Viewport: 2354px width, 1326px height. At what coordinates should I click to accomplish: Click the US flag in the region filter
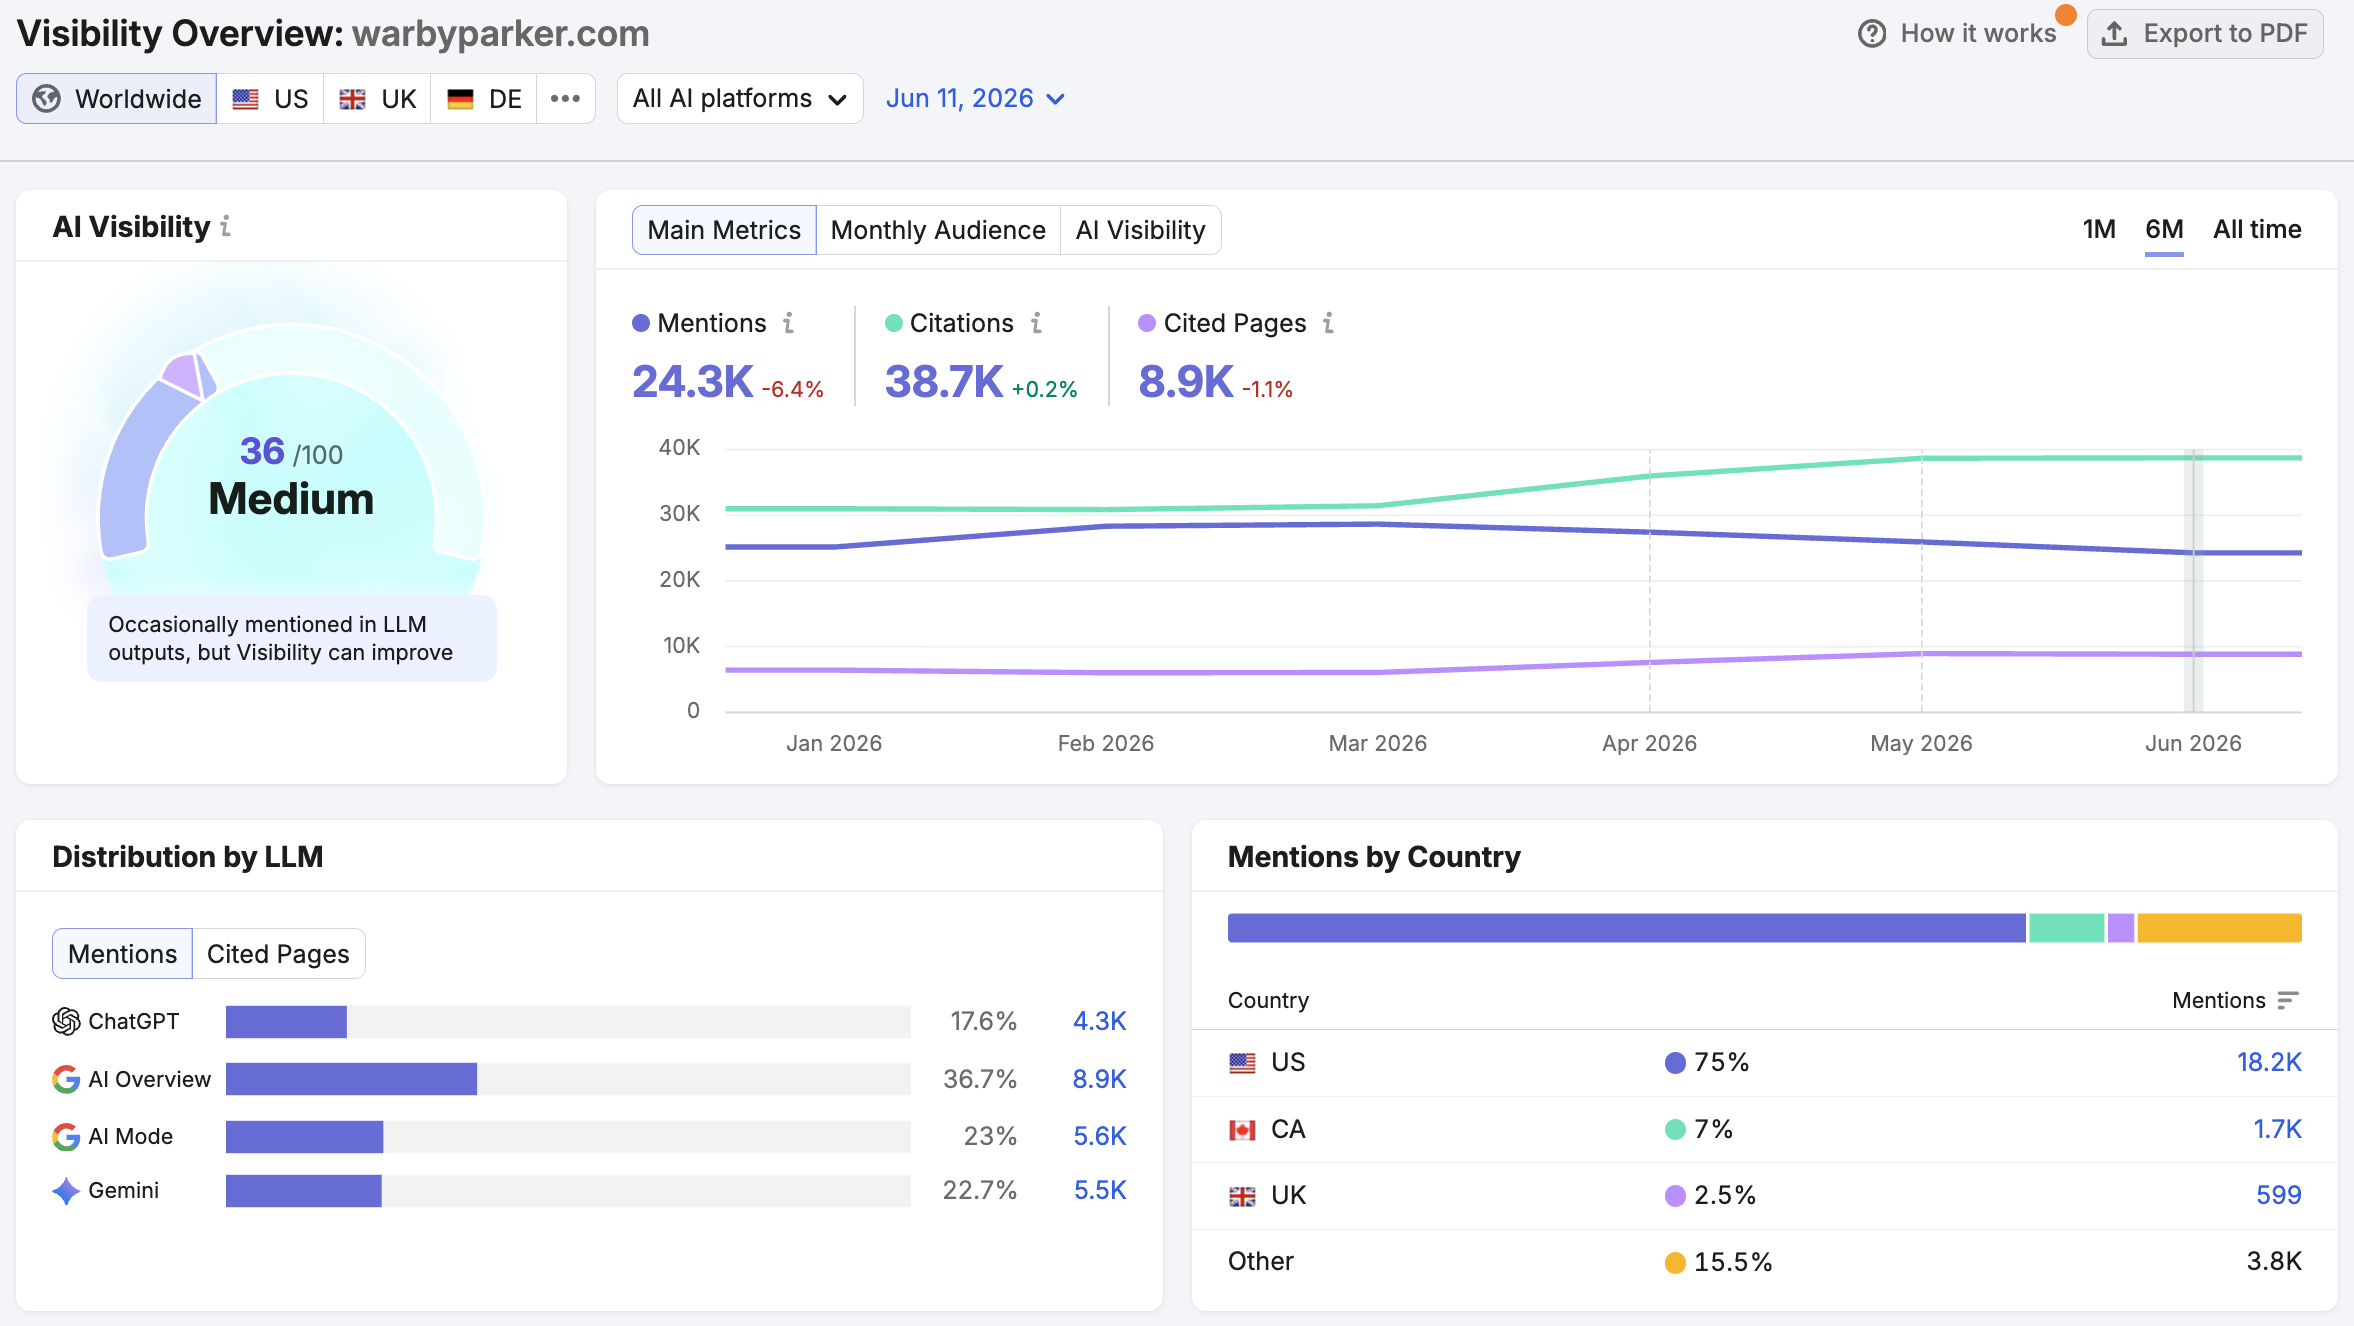(x=246, y=99)
